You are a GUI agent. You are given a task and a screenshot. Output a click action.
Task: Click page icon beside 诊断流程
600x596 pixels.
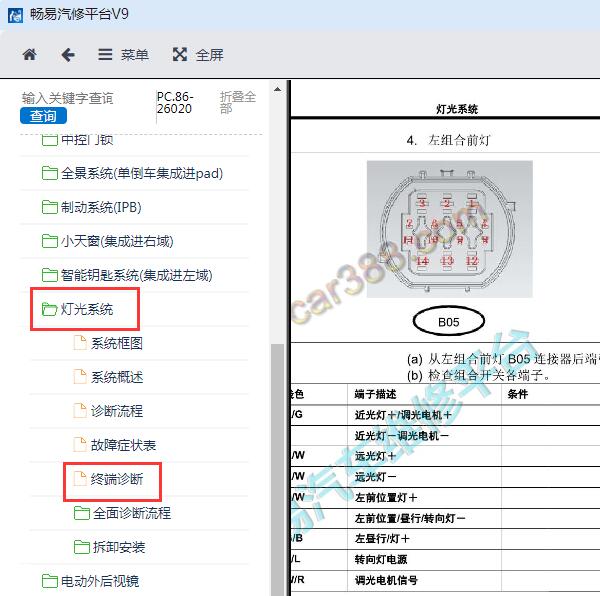pyautogui.click(x=80, y=410)
